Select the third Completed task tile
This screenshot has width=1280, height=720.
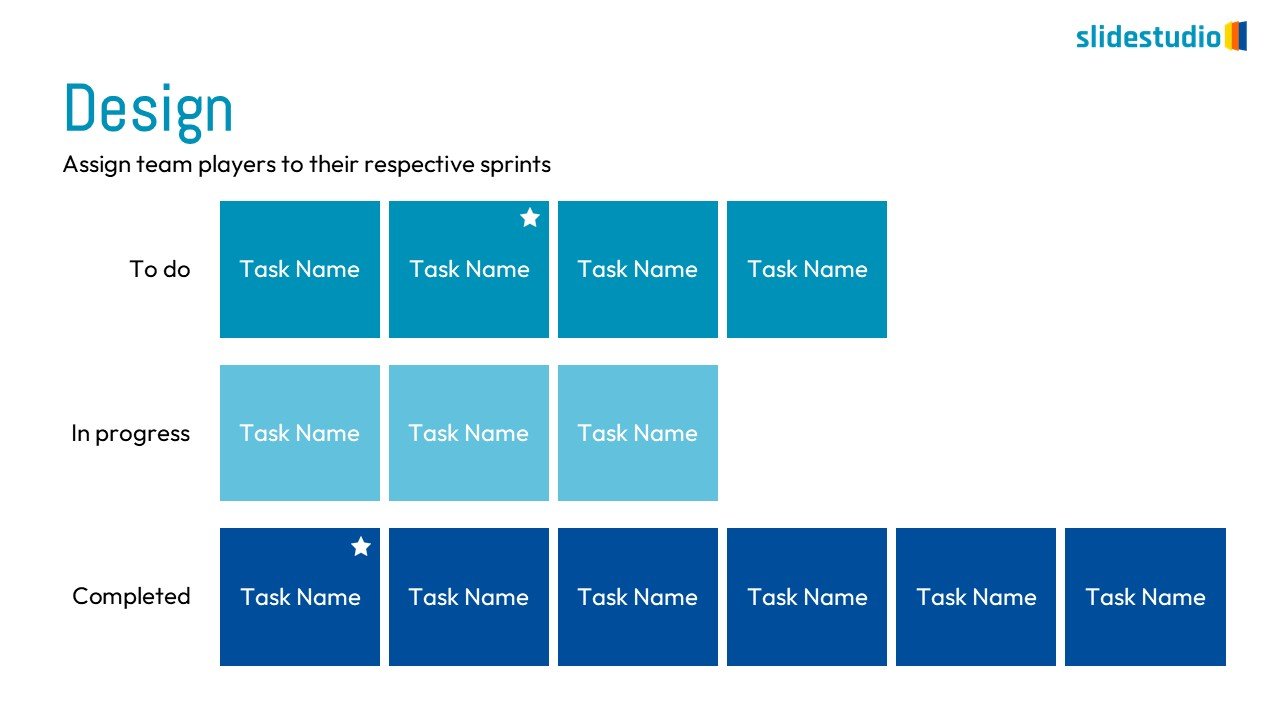[638, 597]
